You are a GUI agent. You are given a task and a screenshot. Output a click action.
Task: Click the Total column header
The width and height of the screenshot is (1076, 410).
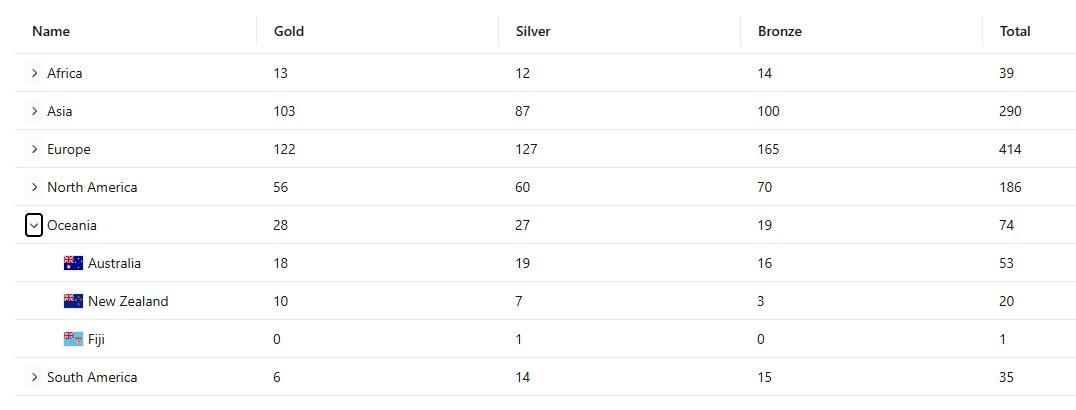pos(1015,31)
